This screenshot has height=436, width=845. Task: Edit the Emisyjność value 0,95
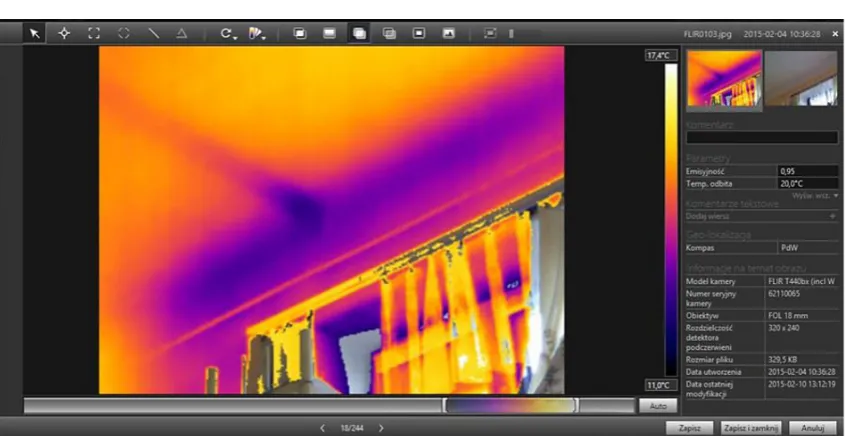[x=808, y=171]
